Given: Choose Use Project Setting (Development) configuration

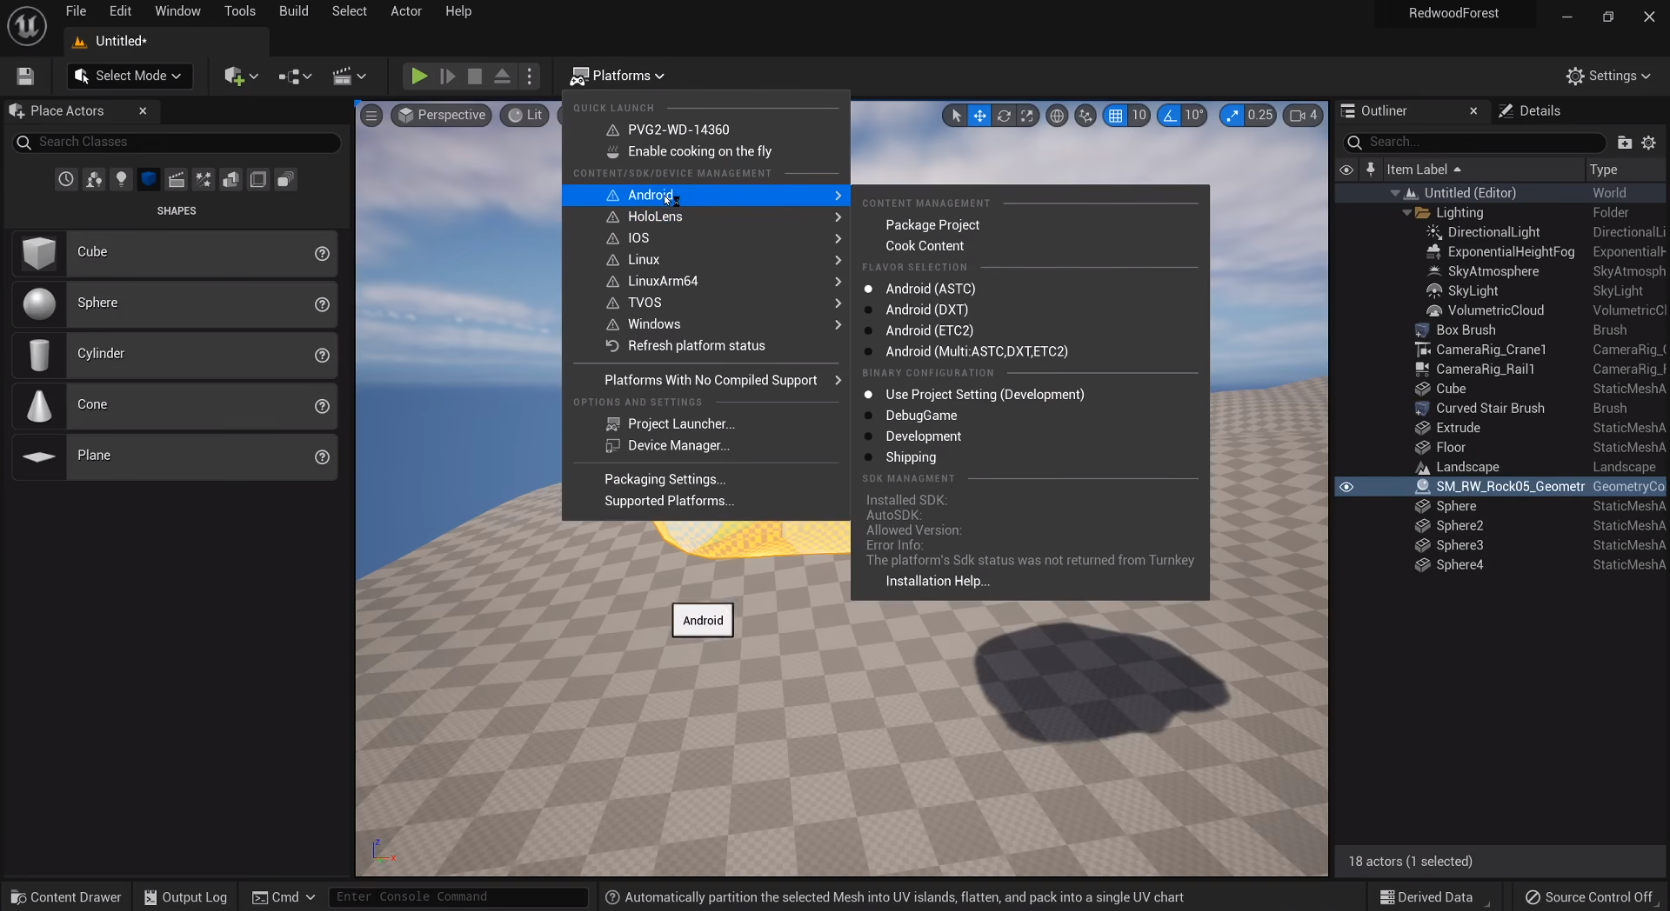Looking at the screenshot, I should [984, 395].
